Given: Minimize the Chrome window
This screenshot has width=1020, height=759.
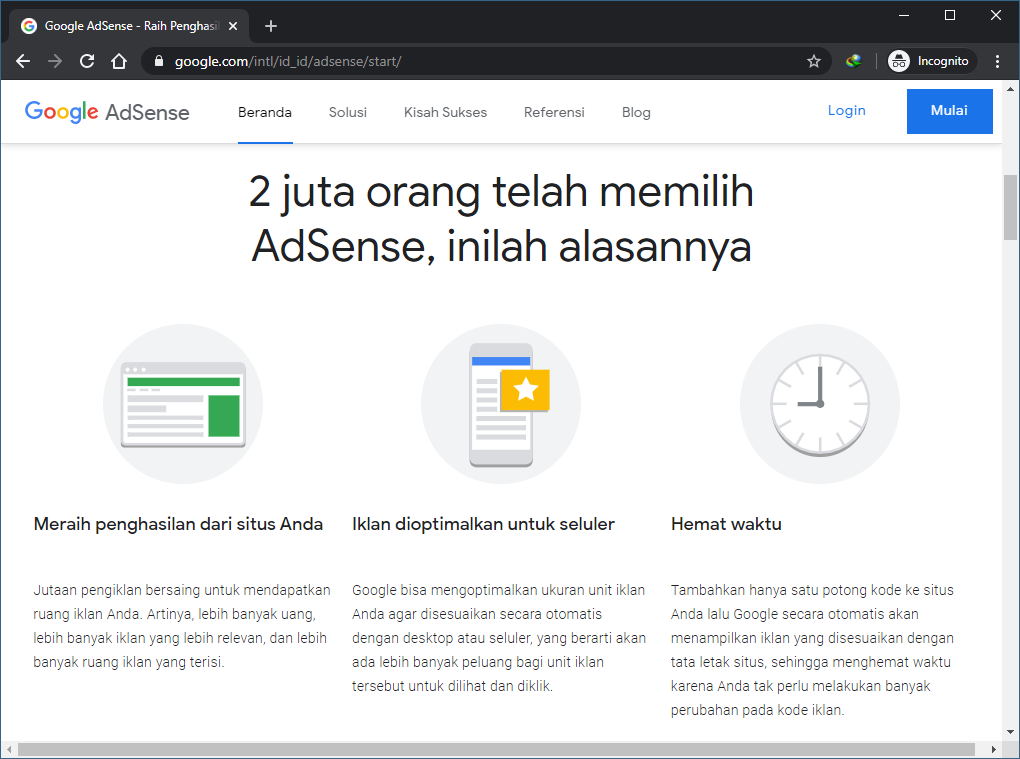Looking at the screenshot, I should [904, 15].
